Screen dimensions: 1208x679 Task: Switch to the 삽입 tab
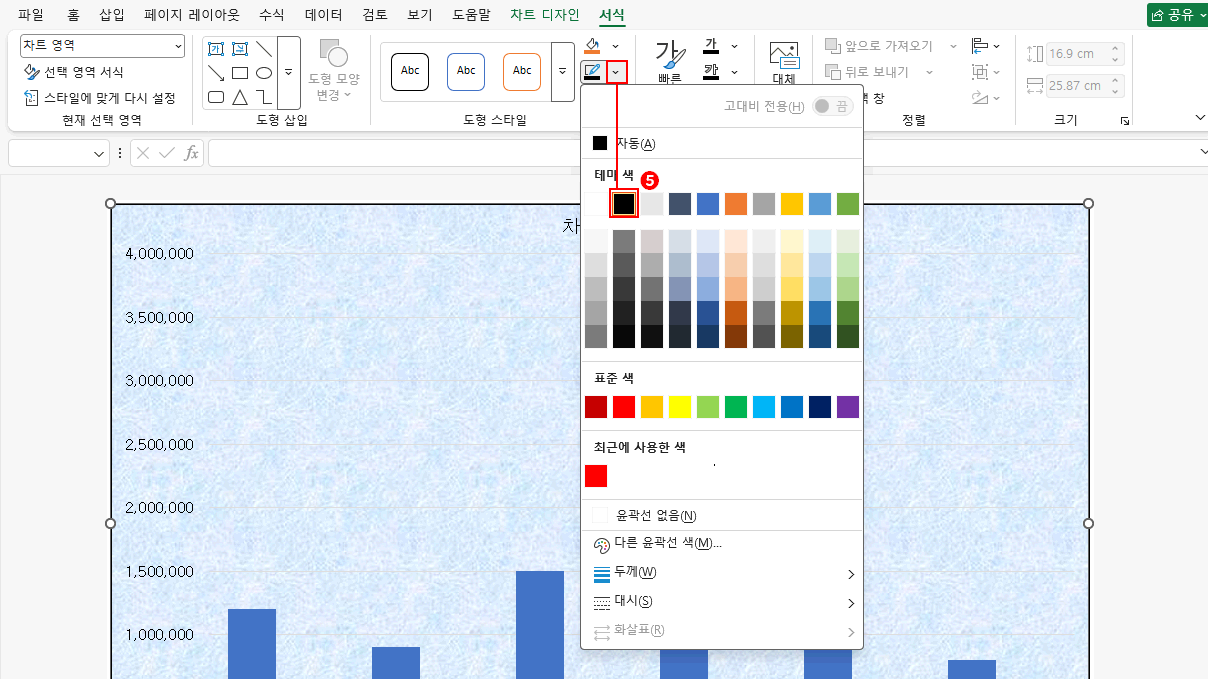pos(113,15)
